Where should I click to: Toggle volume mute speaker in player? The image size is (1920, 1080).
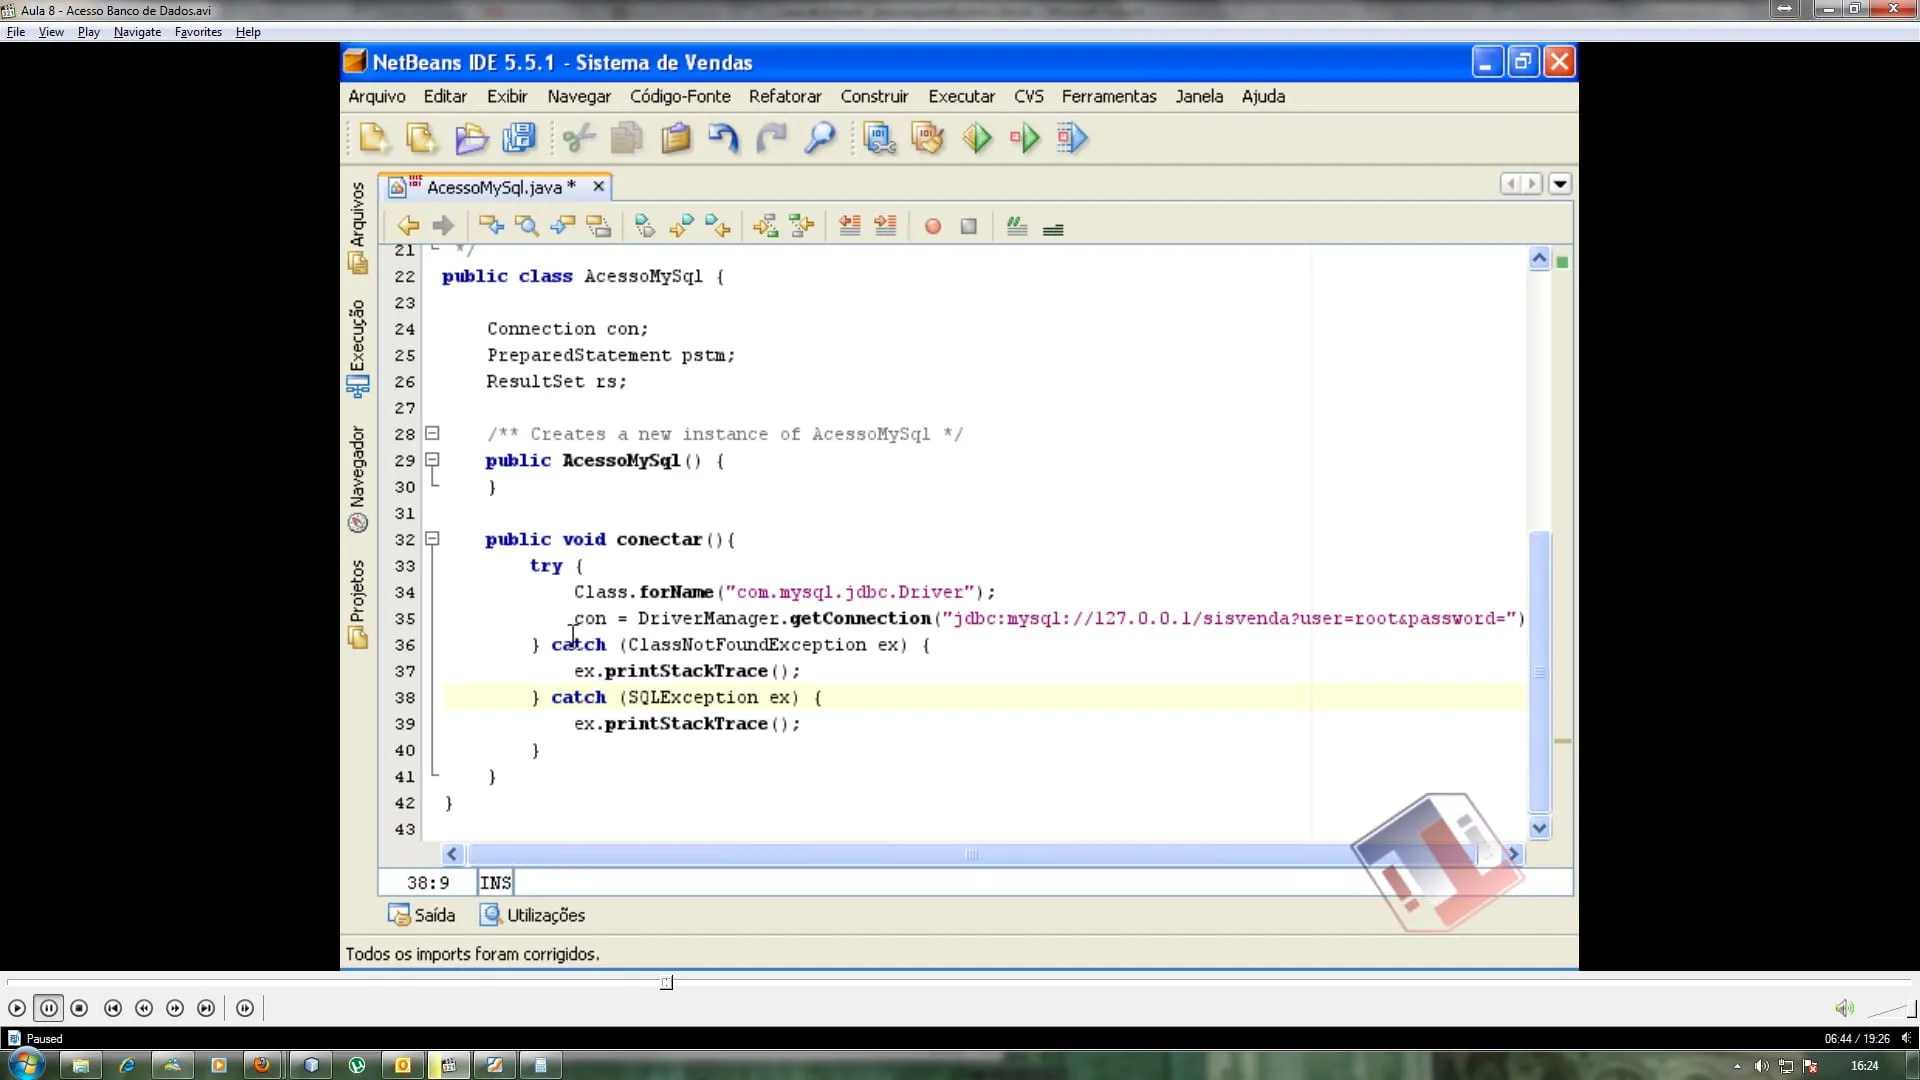coord(1844,1008)
